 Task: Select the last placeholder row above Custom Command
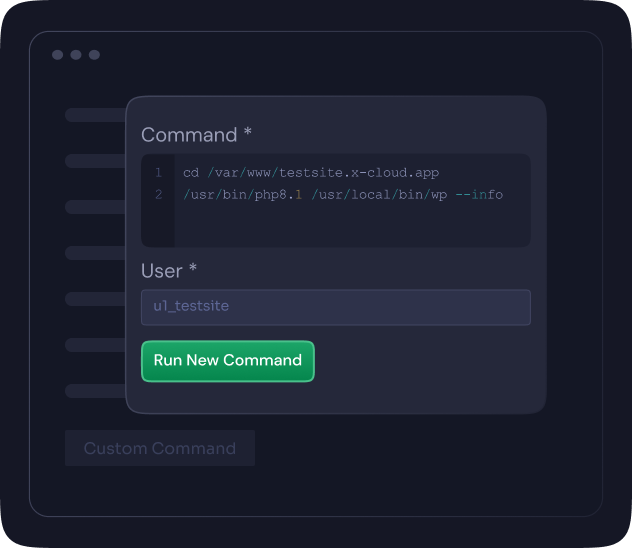click(96, 390)
